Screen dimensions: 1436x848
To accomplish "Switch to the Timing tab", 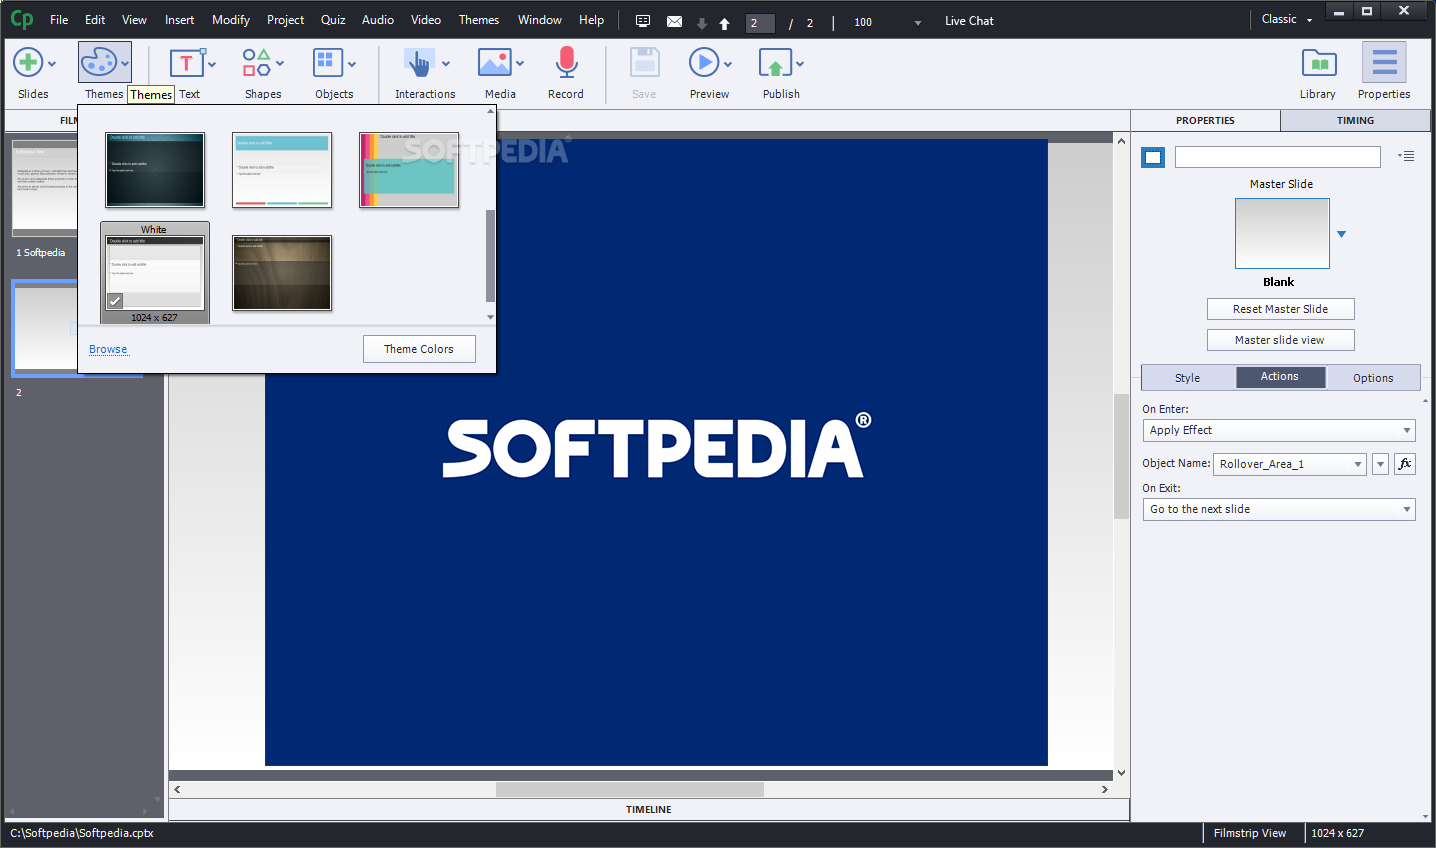I will [1355, 120].
